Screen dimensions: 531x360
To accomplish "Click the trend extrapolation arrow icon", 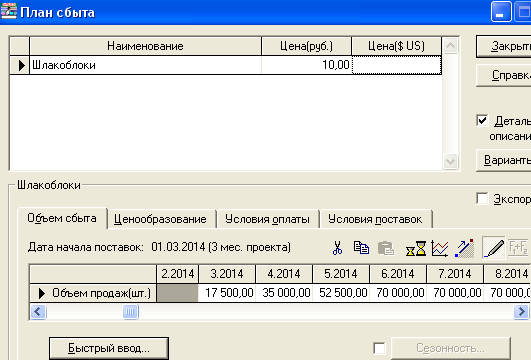I will point(464,248).
